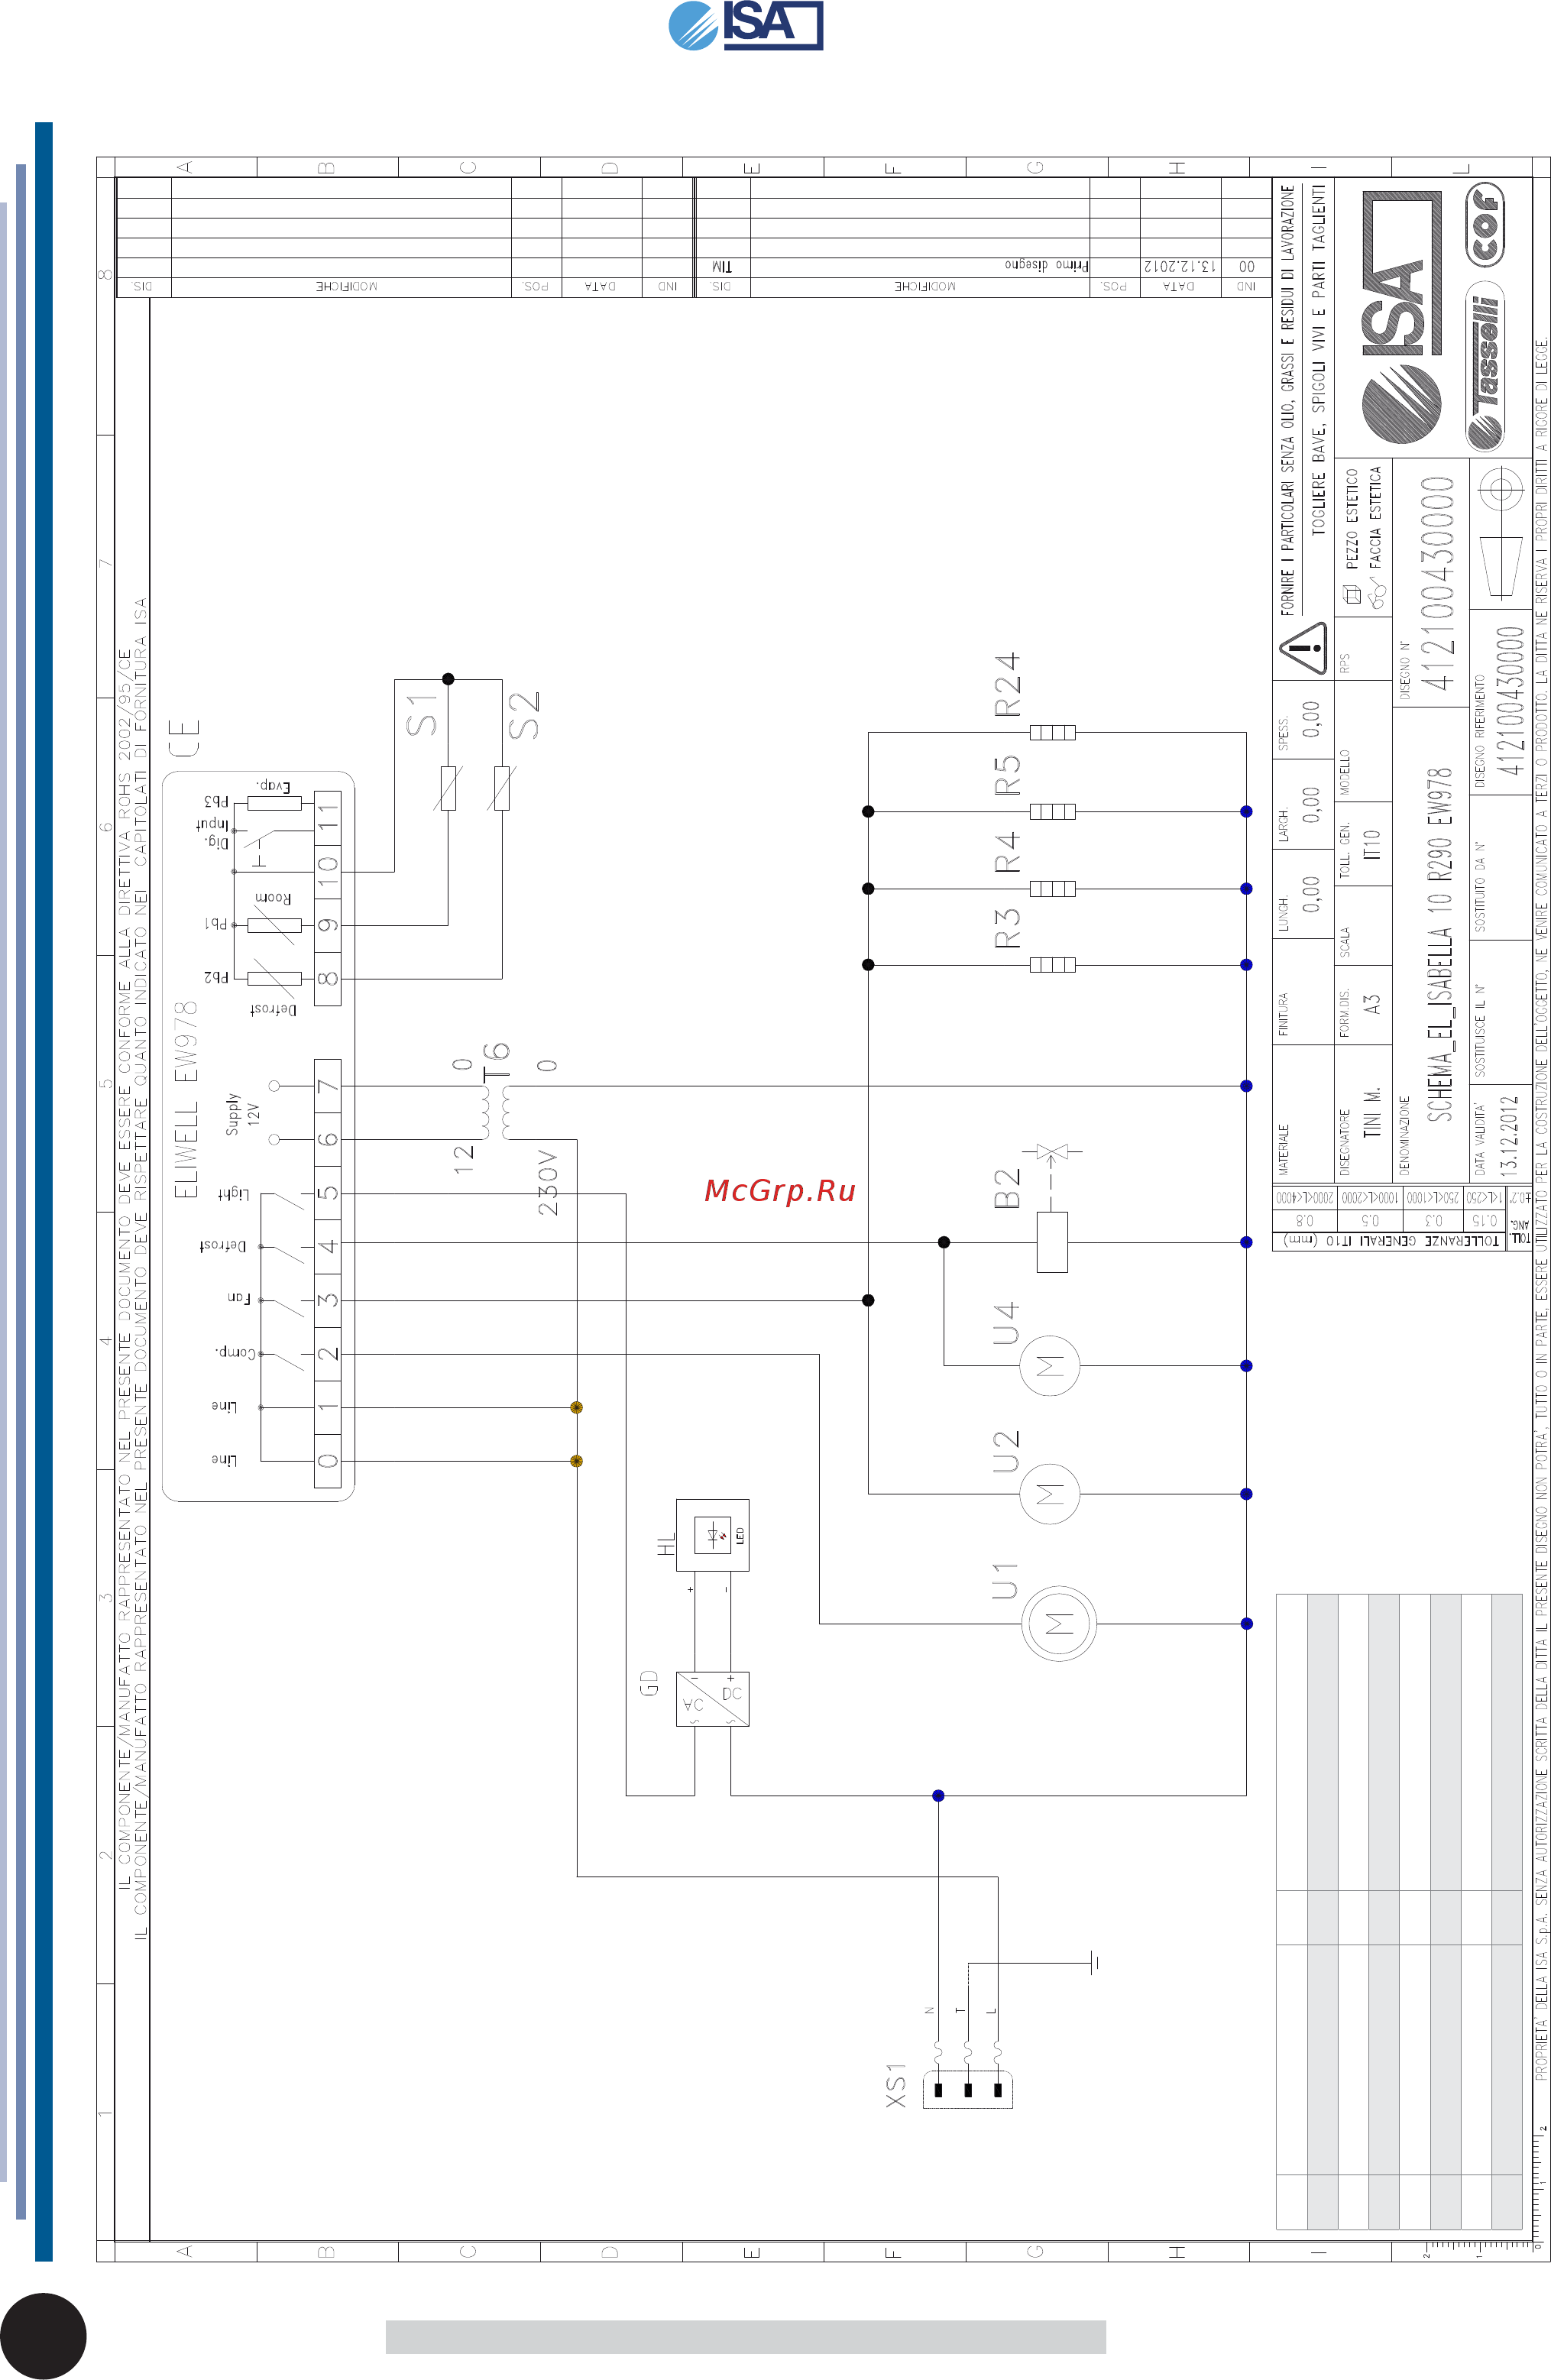Click the R24 resistor symbol
Viewport: 1551px width, 2380px height.
point(1052,733)
